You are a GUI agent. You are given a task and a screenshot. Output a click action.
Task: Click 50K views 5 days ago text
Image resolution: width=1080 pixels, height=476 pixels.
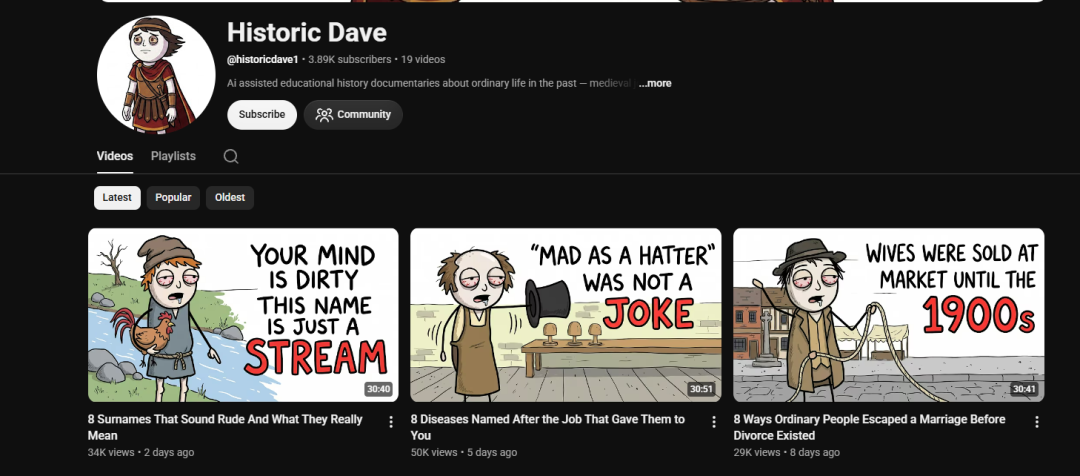click(464, 453)
